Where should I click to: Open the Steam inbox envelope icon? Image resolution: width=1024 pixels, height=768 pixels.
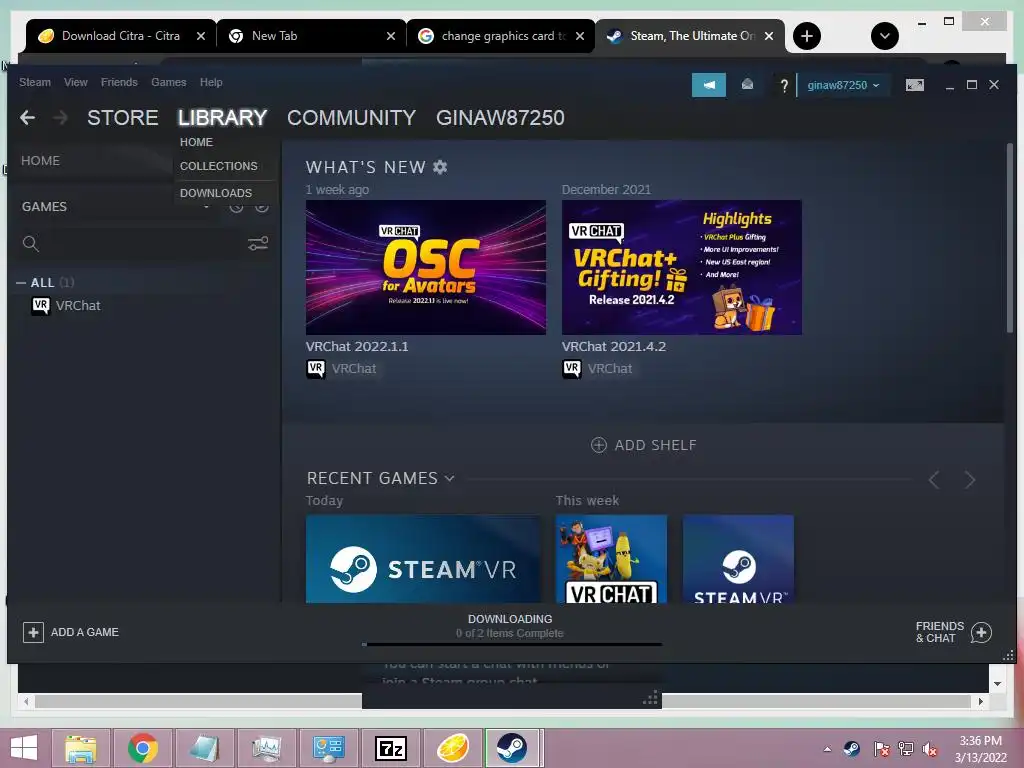pyautogui.click(x=747, y=85)
